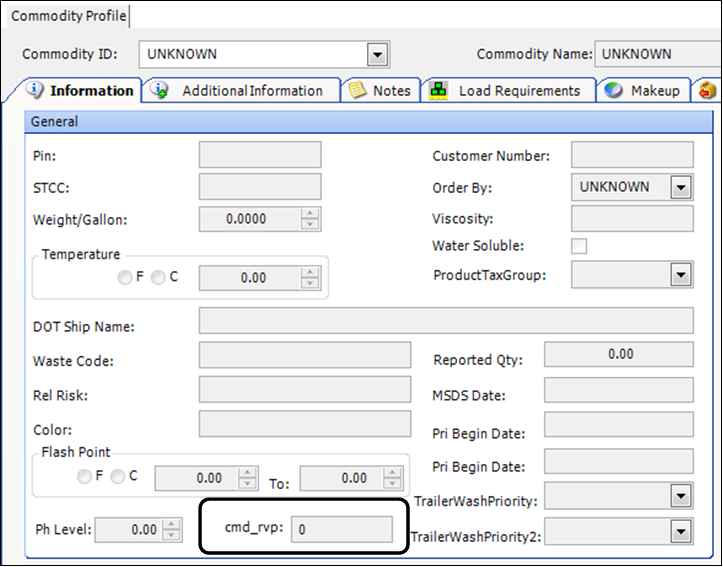723x567 pixels.
Task: Click the first Pri Begin Date field
Action: (x=619, y=425)
